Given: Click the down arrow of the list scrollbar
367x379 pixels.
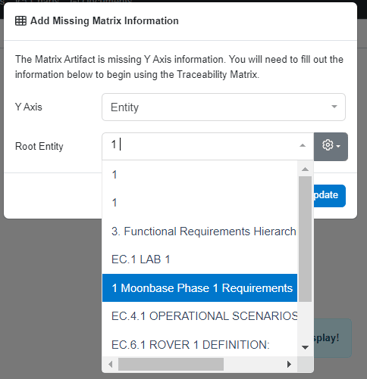Looking at the screenshot, I should (305, 347).
